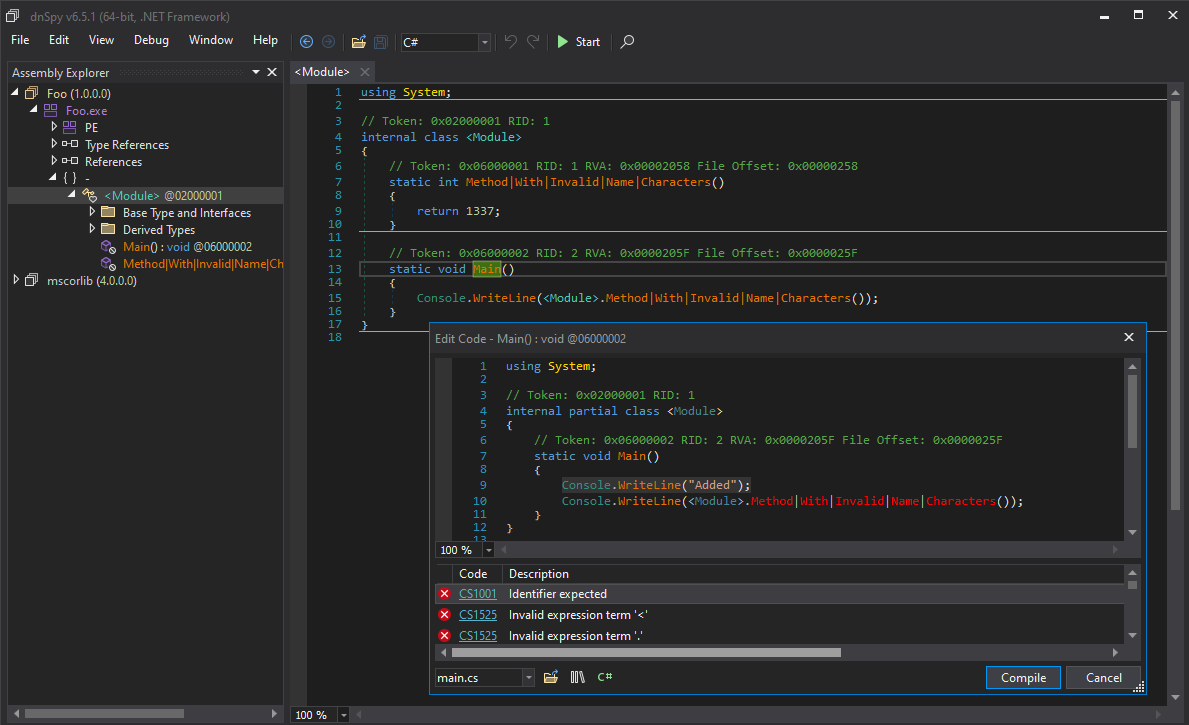Image resolution: width=1189 pixels, height=725 pixels.
Task: Click the green C# icon in Edit Code dialog
Action: pyautogui.click(x=605, y=678)
